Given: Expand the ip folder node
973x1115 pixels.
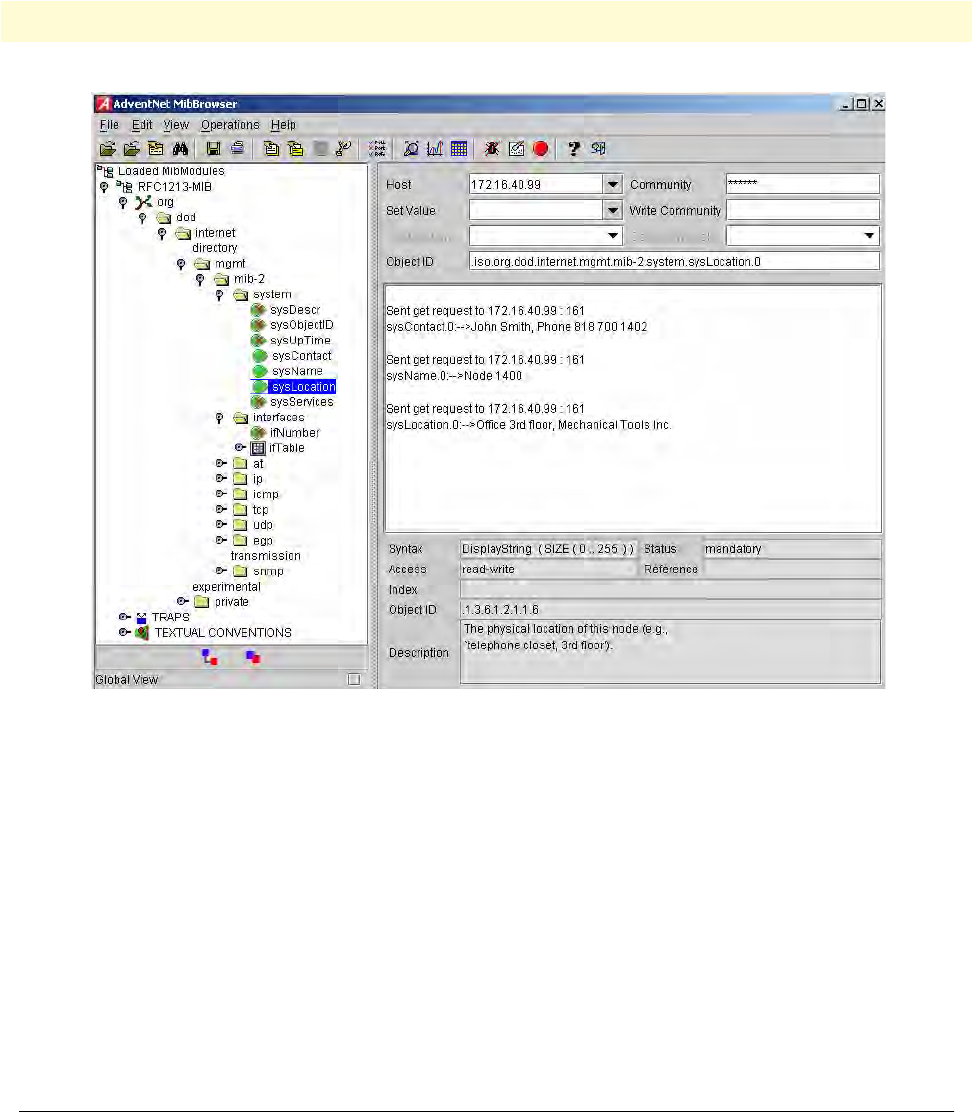Looking at the screenshot, I should [x=221, y=479].
